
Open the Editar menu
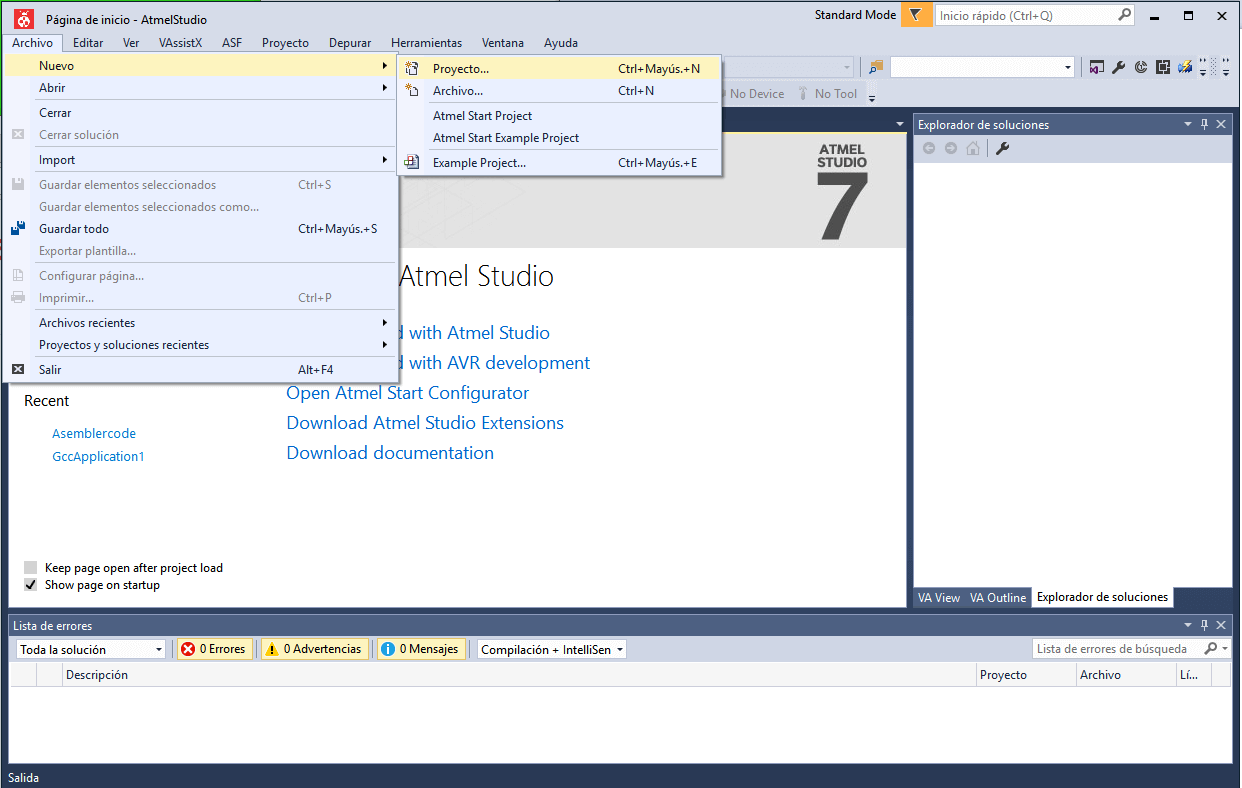88,43
